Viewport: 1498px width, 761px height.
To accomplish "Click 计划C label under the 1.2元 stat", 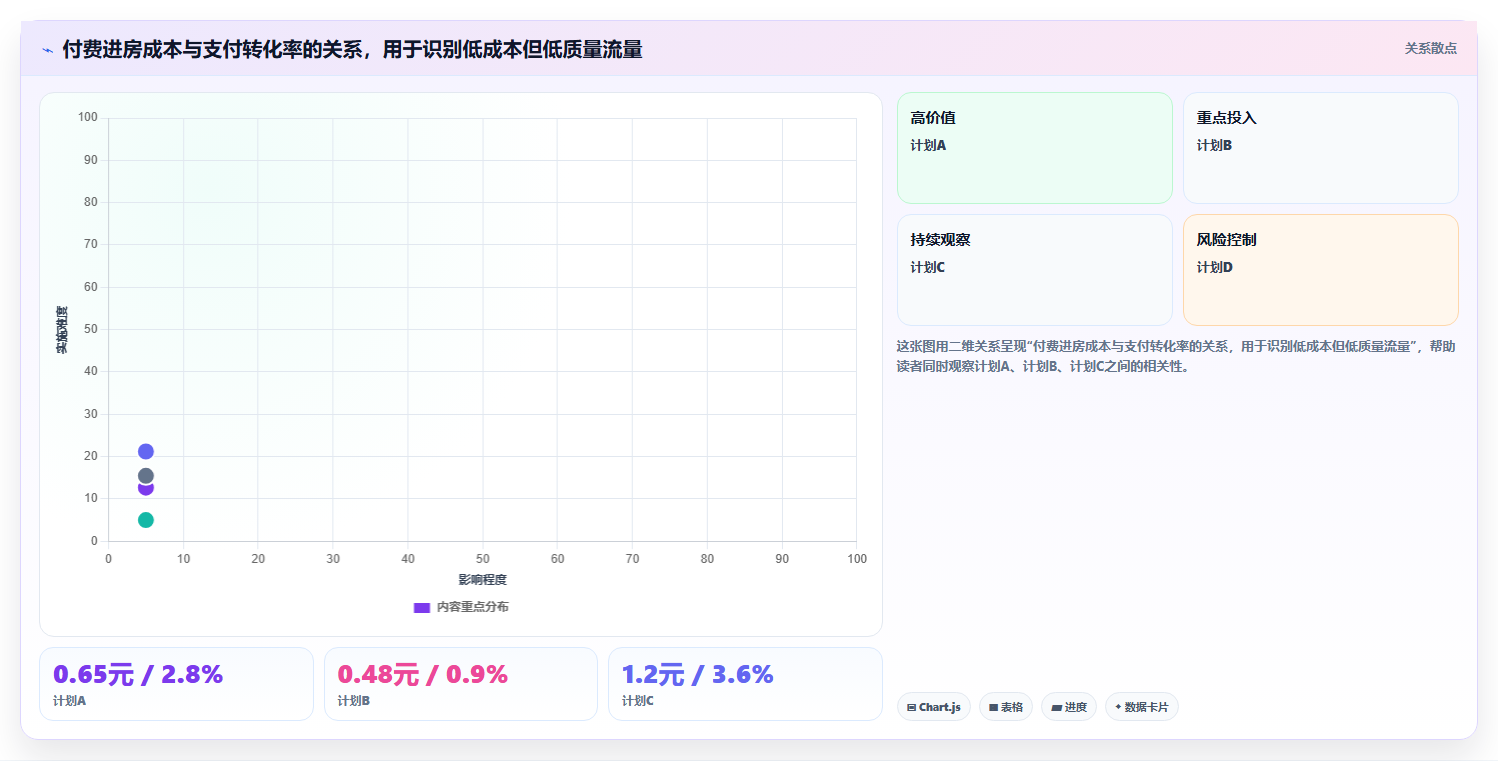I will click(x=638, y=701).
